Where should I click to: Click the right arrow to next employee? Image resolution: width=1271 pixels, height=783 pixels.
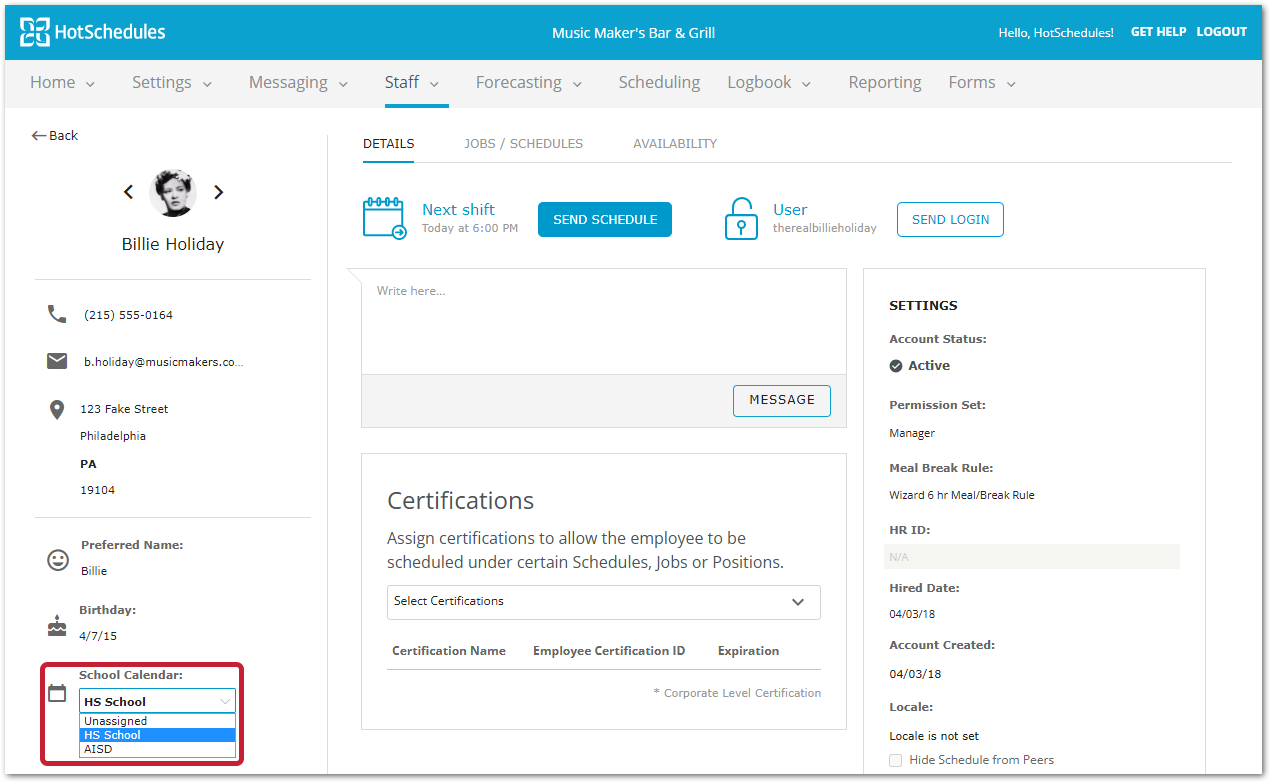coord(218,192)
